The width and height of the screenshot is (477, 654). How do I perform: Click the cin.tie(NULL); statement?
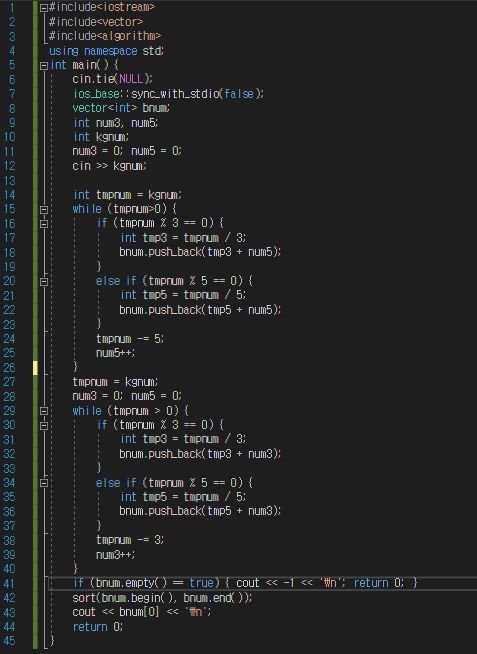click(113, 79)
